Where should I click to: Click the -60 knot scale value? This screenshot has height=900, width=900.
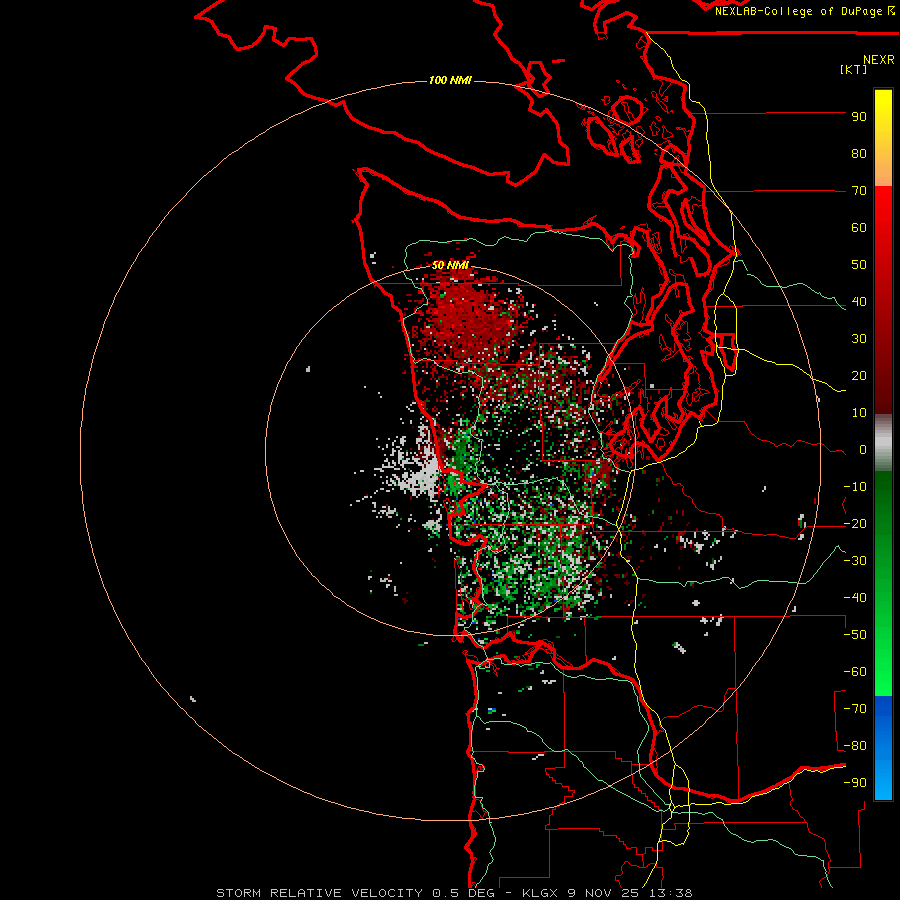point(855,672)
